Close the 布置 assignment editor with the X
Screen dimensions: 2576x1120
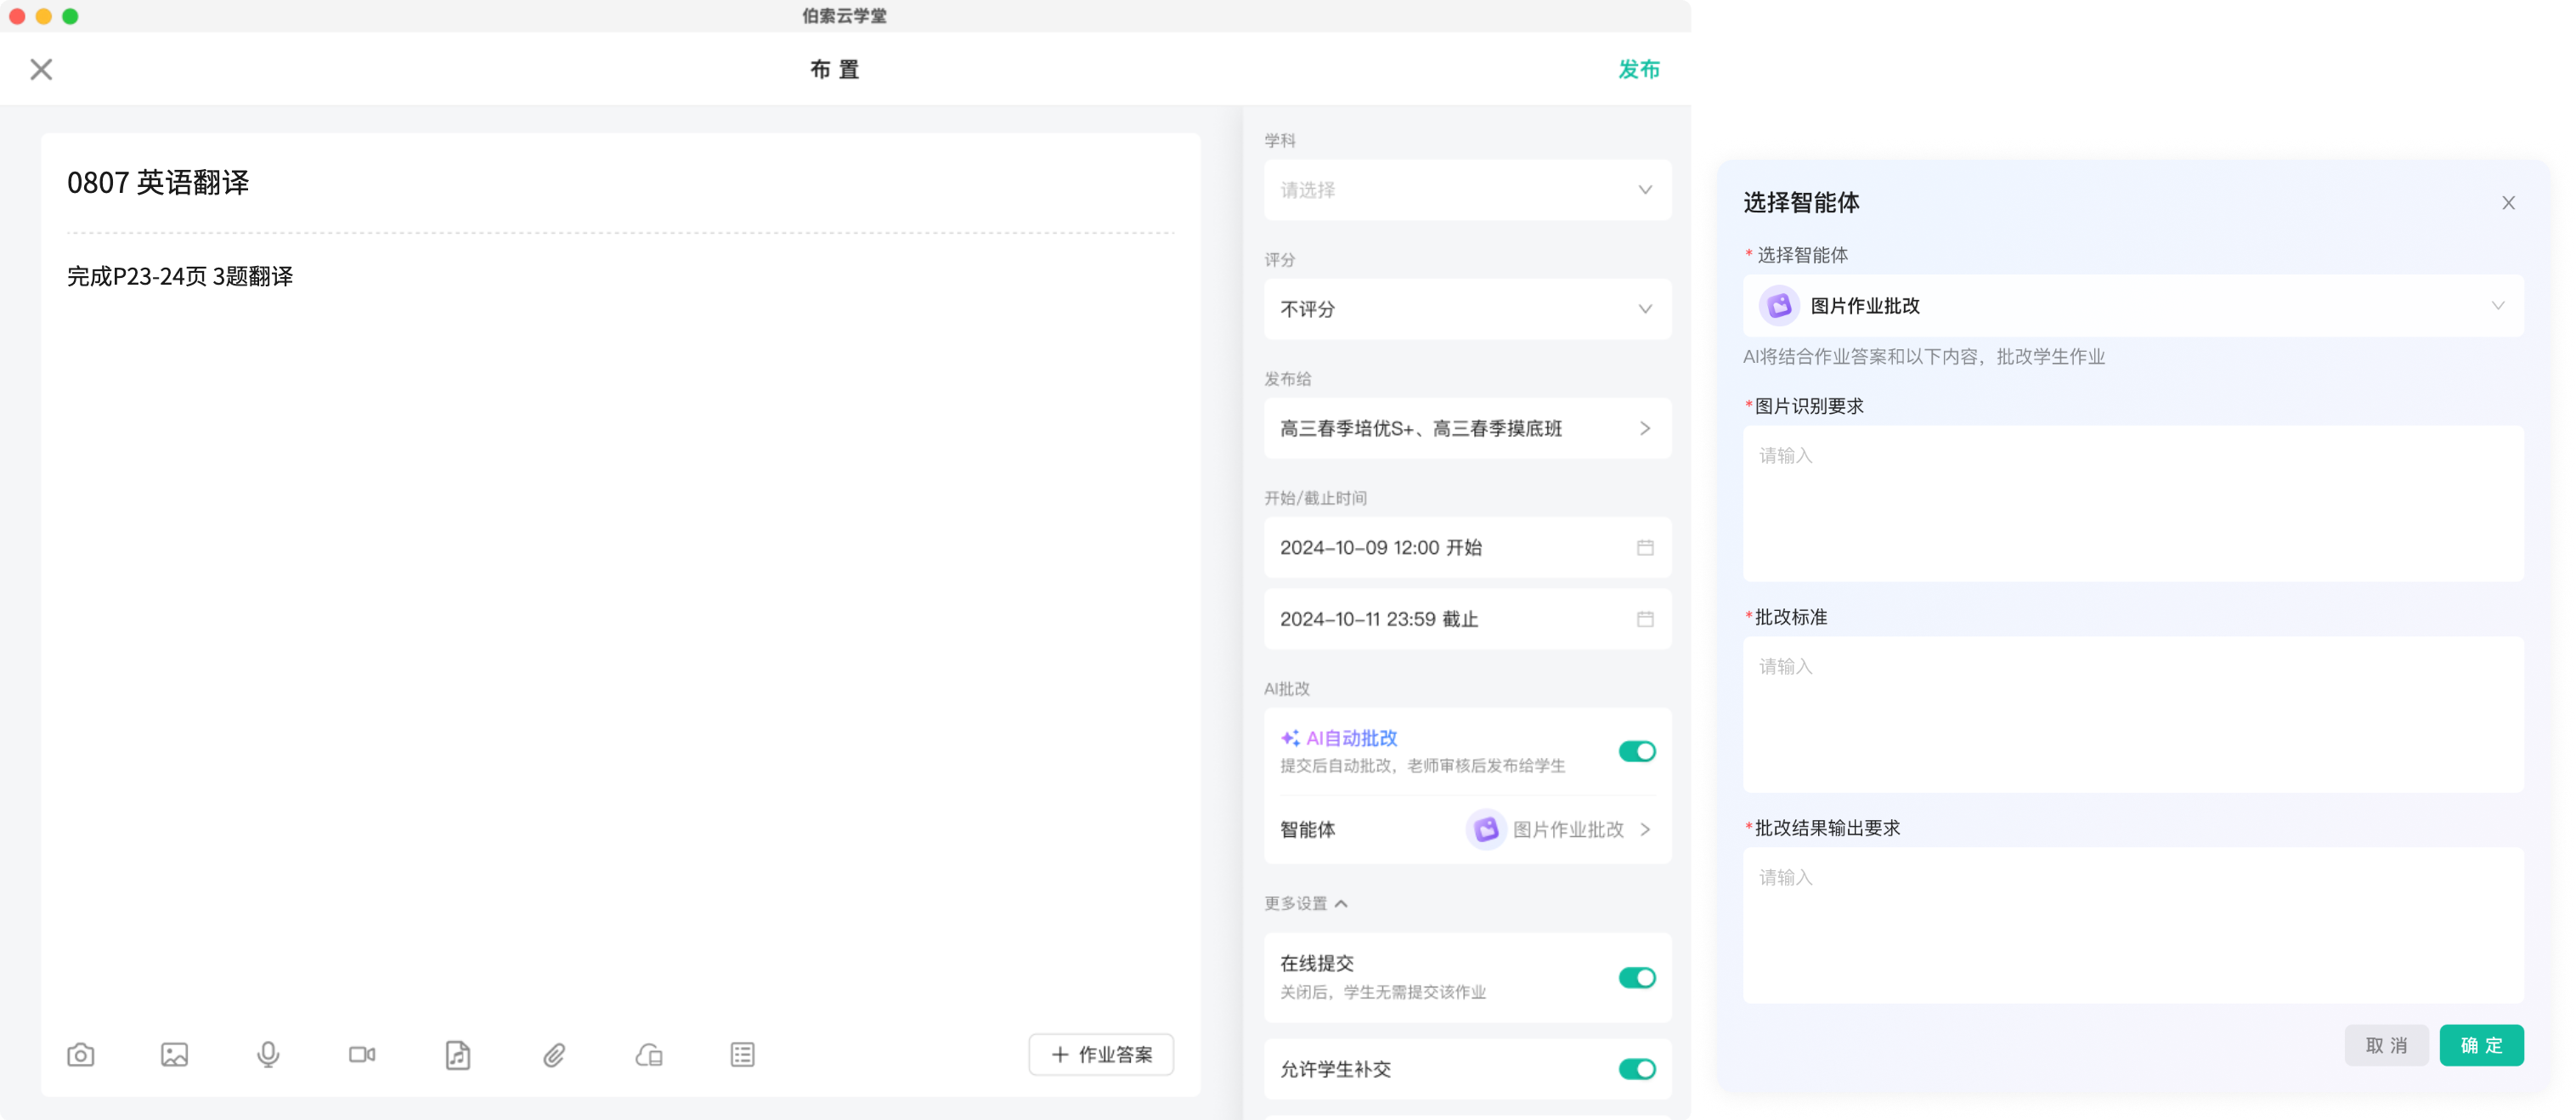pos(41,69)
